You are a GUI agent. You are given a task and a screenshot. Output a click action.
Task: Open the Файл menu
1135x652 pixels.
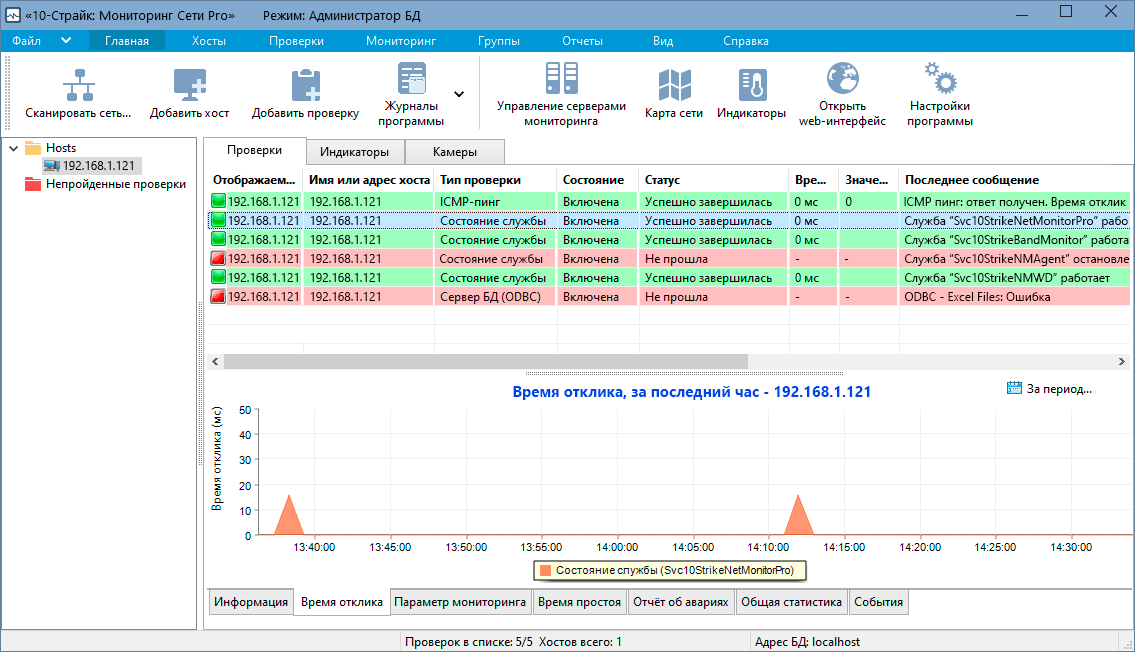point(26,41)
